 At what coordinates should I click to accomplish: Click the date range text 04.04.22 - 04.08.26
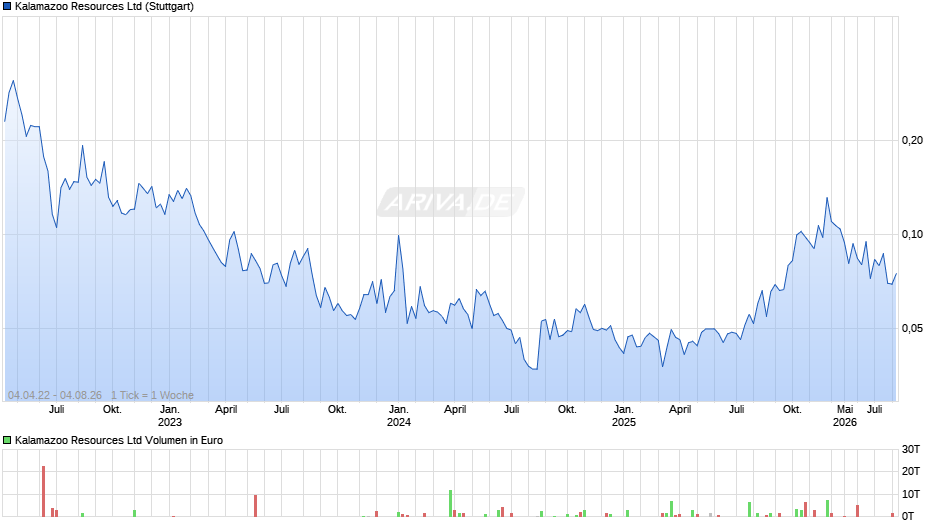[x=55, y=395]
